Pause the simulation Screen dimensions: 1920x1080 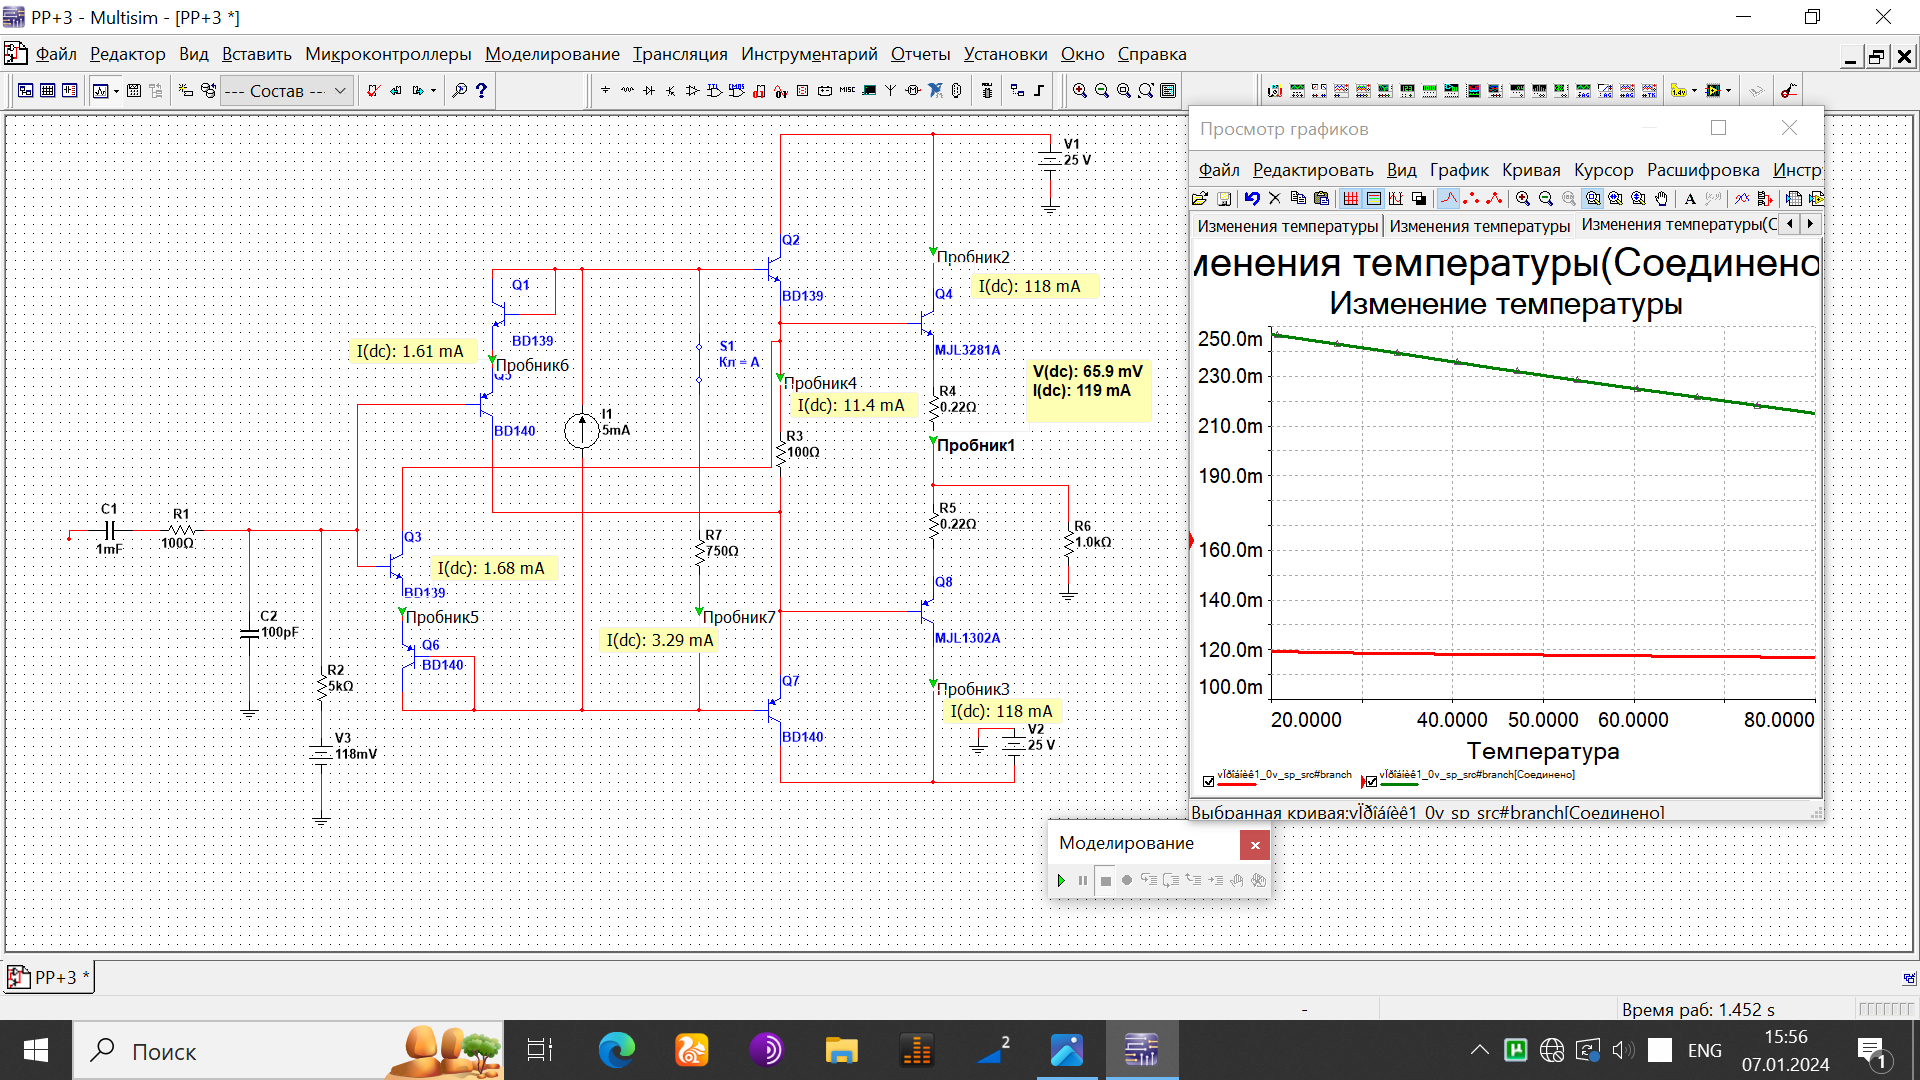tap(1083, 881)
